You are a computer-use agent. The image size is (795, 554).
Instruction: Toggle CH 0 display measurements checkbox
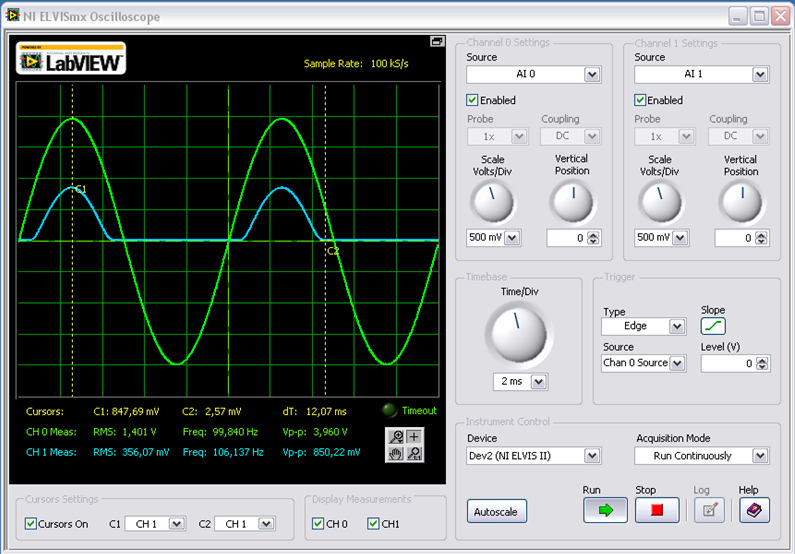(x=318, y=524)
